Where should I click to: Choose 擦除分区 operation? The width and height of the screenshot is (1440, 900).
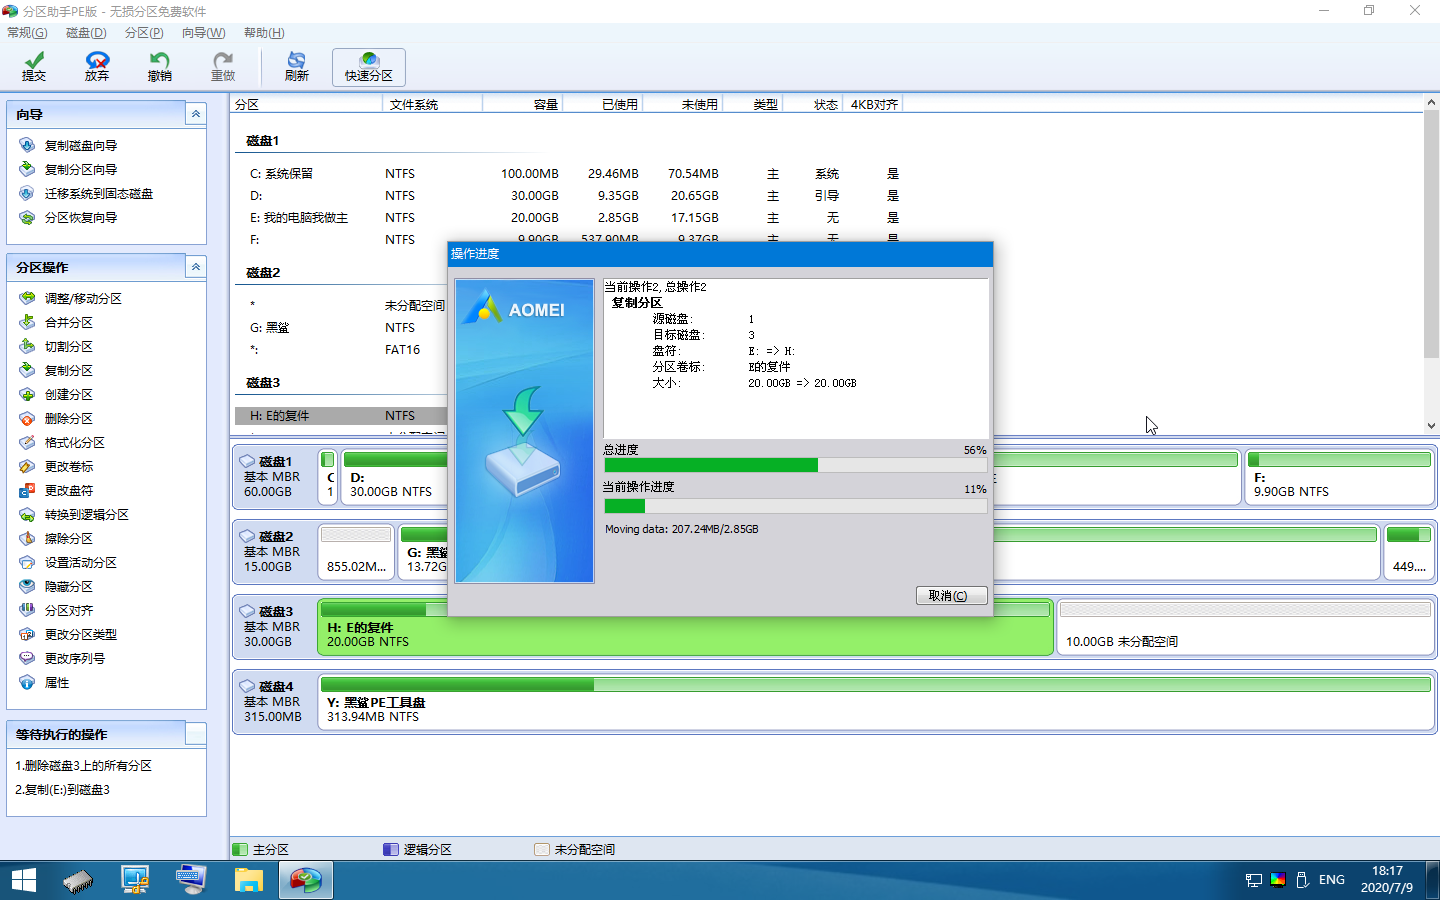[x=68, y=538]
